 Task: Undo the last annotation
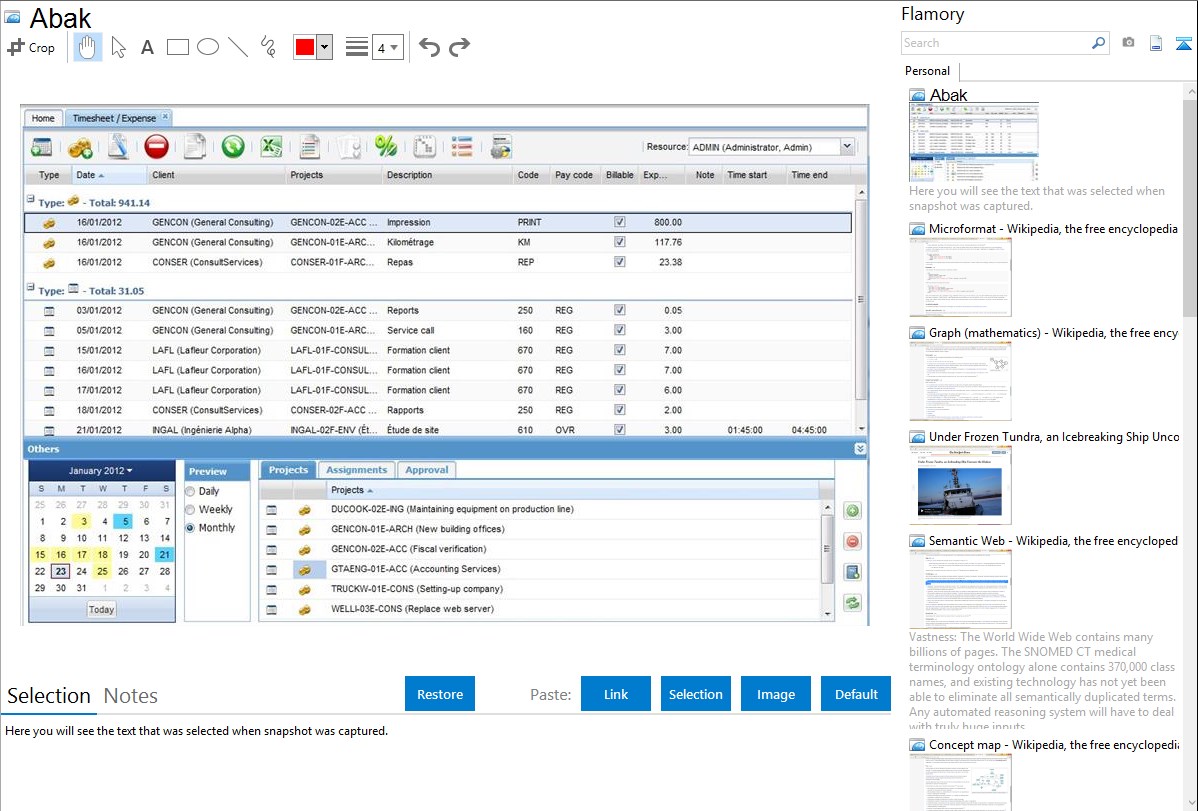(x=429, y=47)
